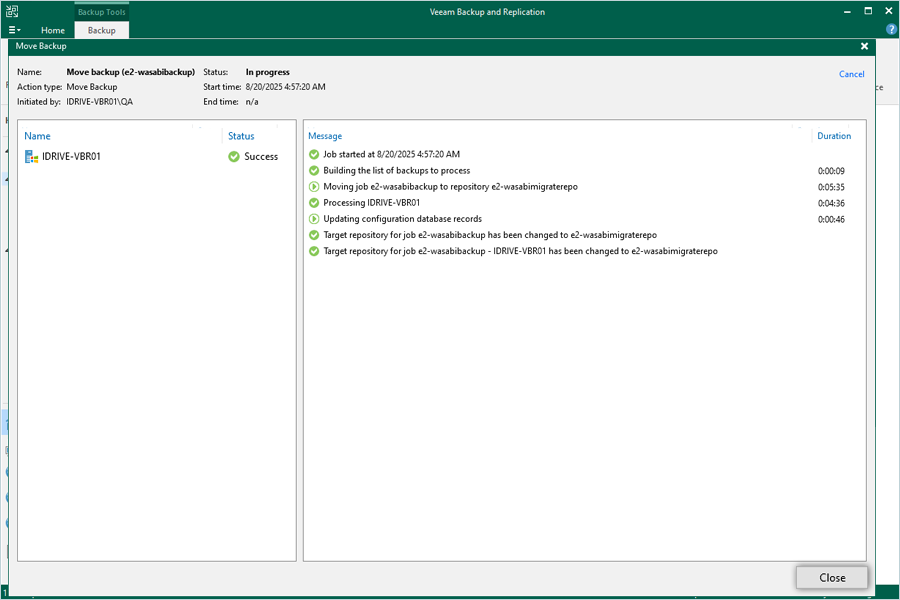Click the 0:00:09 duration value
Image resolution: width=900 pixels, height=600 pixels.
click(x=831, y=171)
